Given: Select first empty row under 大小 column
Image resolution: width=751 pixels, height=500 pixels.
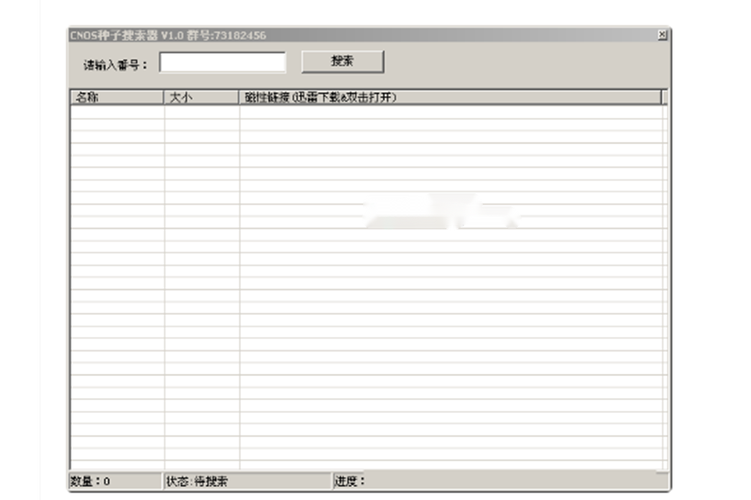Looking at the screenshot, I should tap(201, 112).
